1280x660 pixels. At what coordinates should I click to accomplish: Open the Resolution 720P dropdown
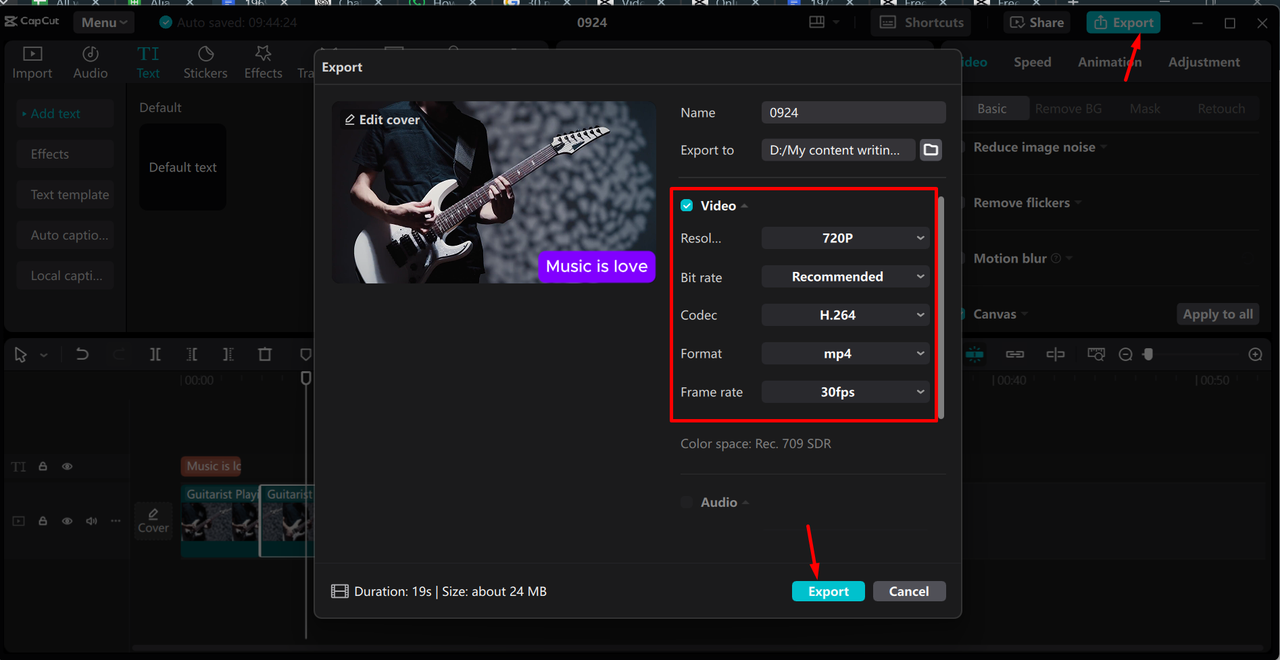[x=845, y=238]
